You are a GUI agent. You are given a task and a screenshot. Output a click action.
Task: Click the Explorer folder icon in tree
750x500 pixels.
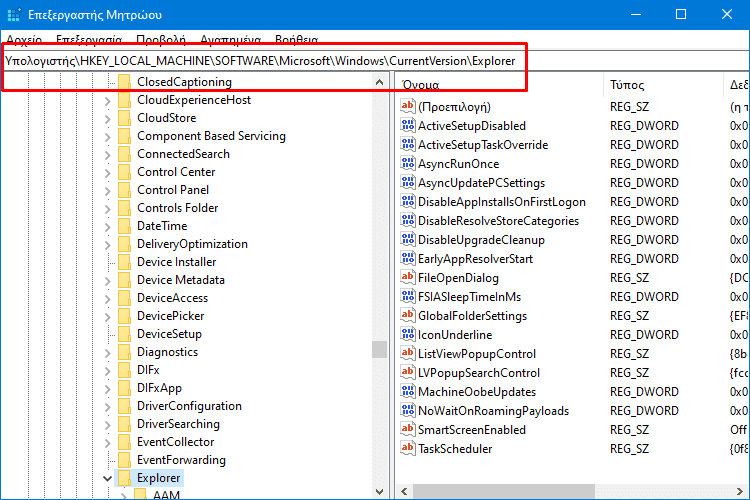[124, 478]
